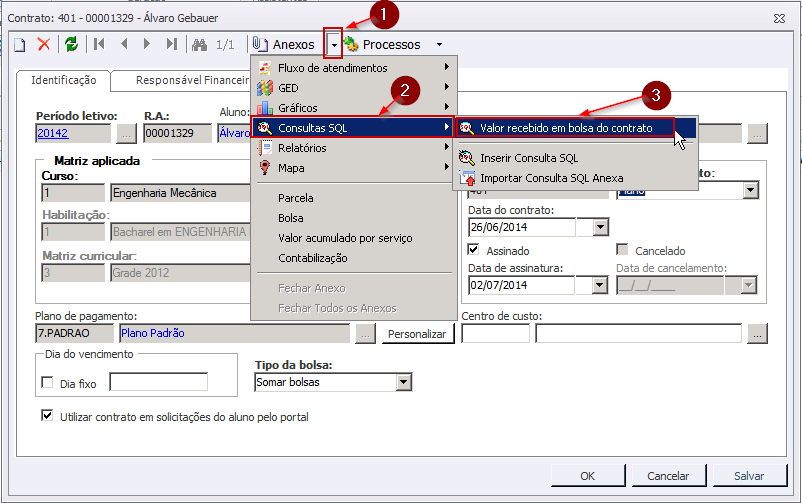Open the Data de assinatura date dropdown
The image size is (802, 503).
pos(600,285)
